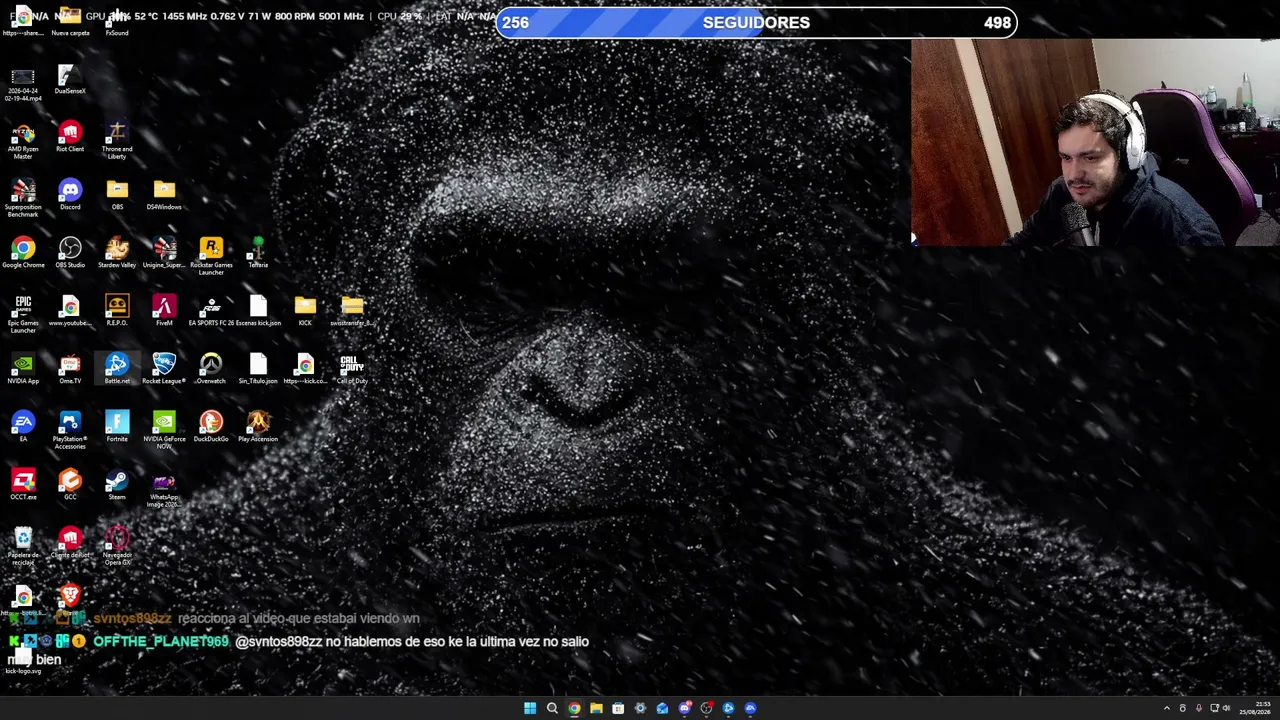Launch OBS Studio from desktop
Image resolution: width=1280 pixels, height=720 pixels.
pos(70,253)
